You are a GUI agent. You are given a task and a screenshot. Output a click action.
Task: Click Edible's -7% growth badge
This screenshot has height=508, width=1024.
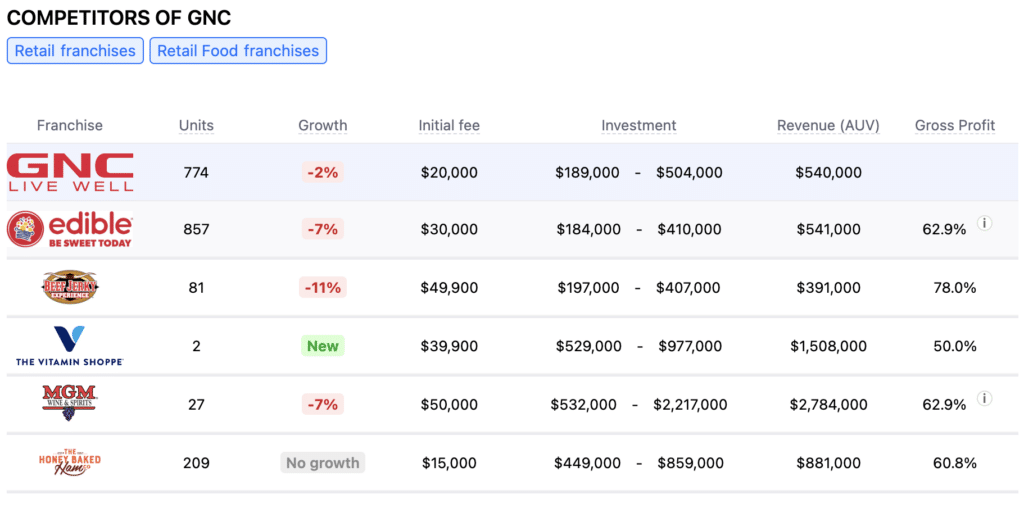[x=323, y=230]
